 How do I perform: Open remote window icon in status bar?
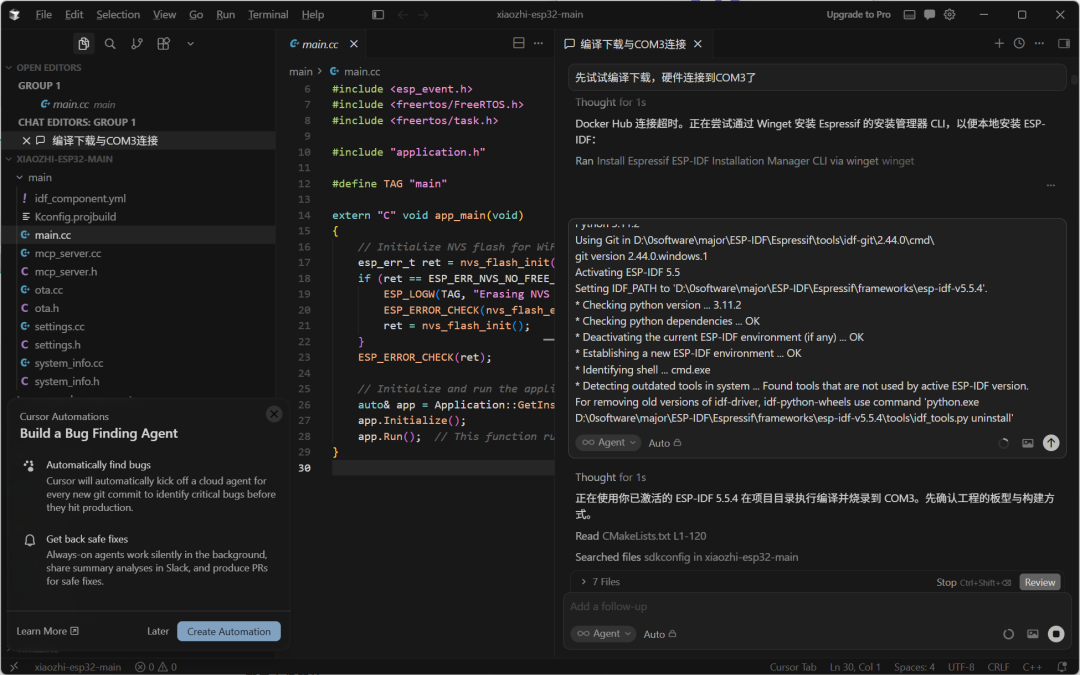(x=14, y=667)
